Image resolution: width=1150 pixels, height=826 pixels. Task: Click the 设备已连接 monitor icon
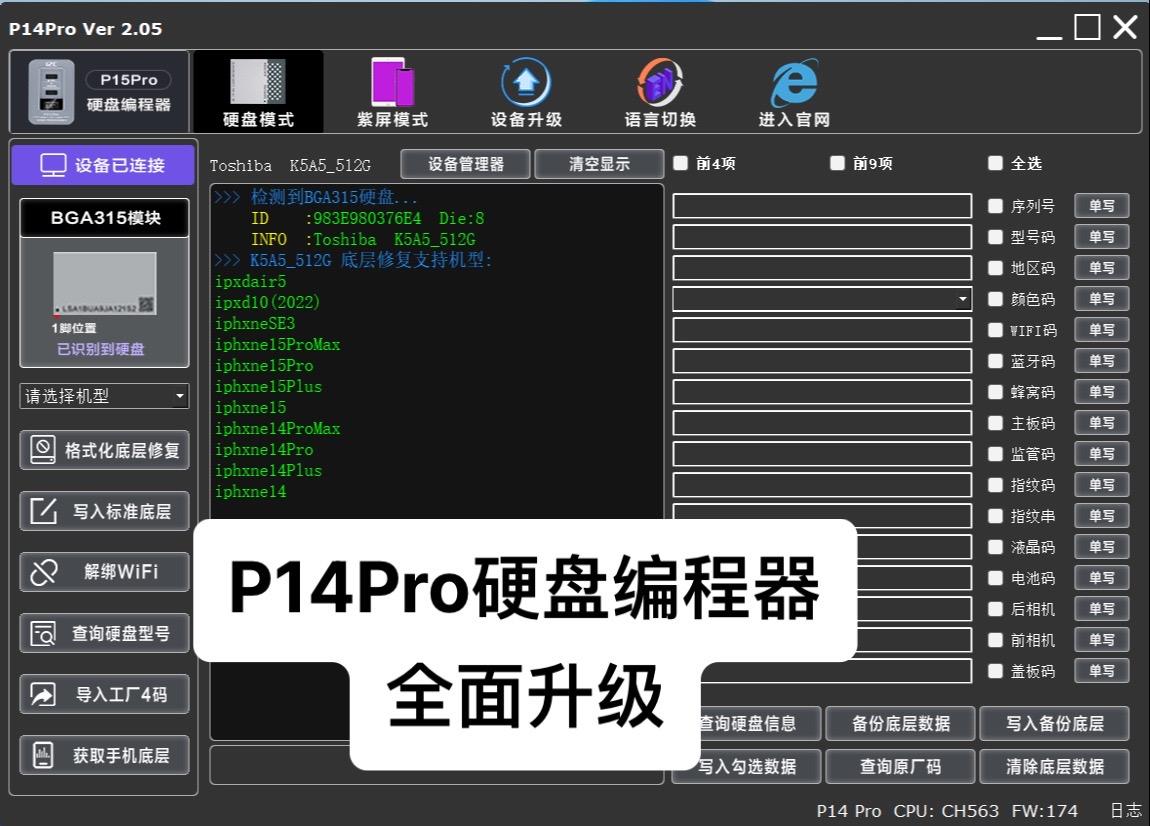[53, 165]
